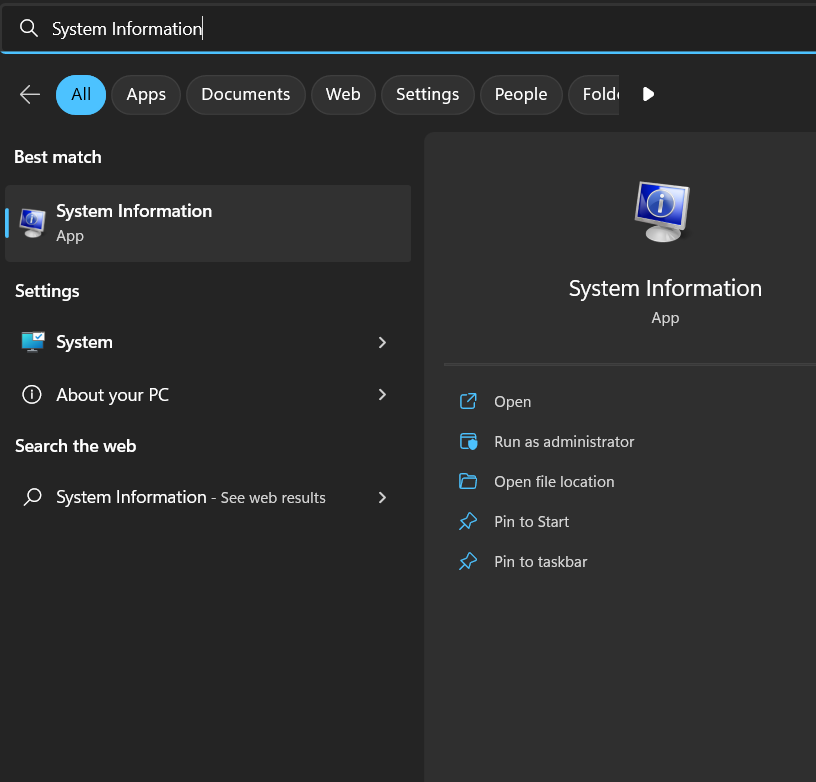Click the Open action icon
Image resolution: width=816 pixels, height=782 pixels.
coord(468,401)
